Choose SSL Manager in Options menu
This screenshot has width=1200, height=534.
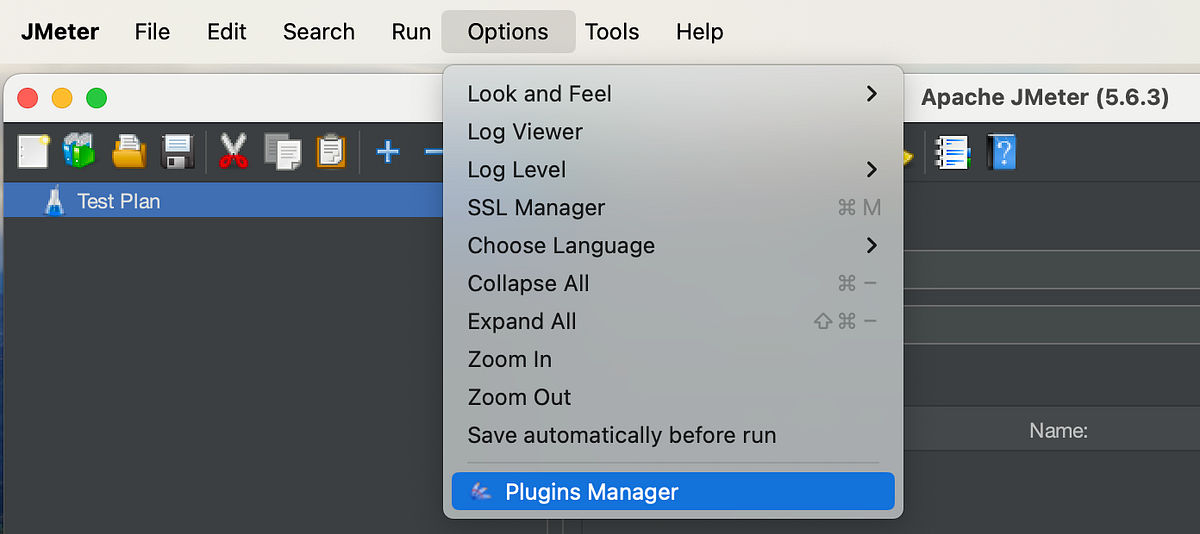536,207
